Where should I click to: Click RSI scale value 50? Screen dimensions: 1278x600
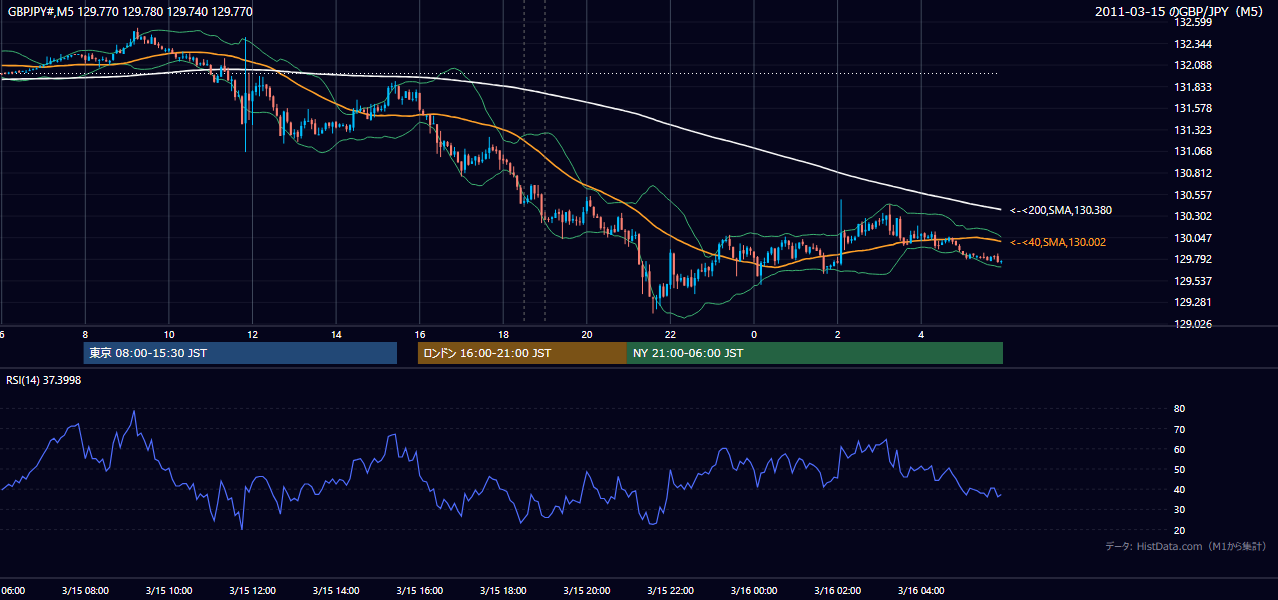tap(1180, 469)
